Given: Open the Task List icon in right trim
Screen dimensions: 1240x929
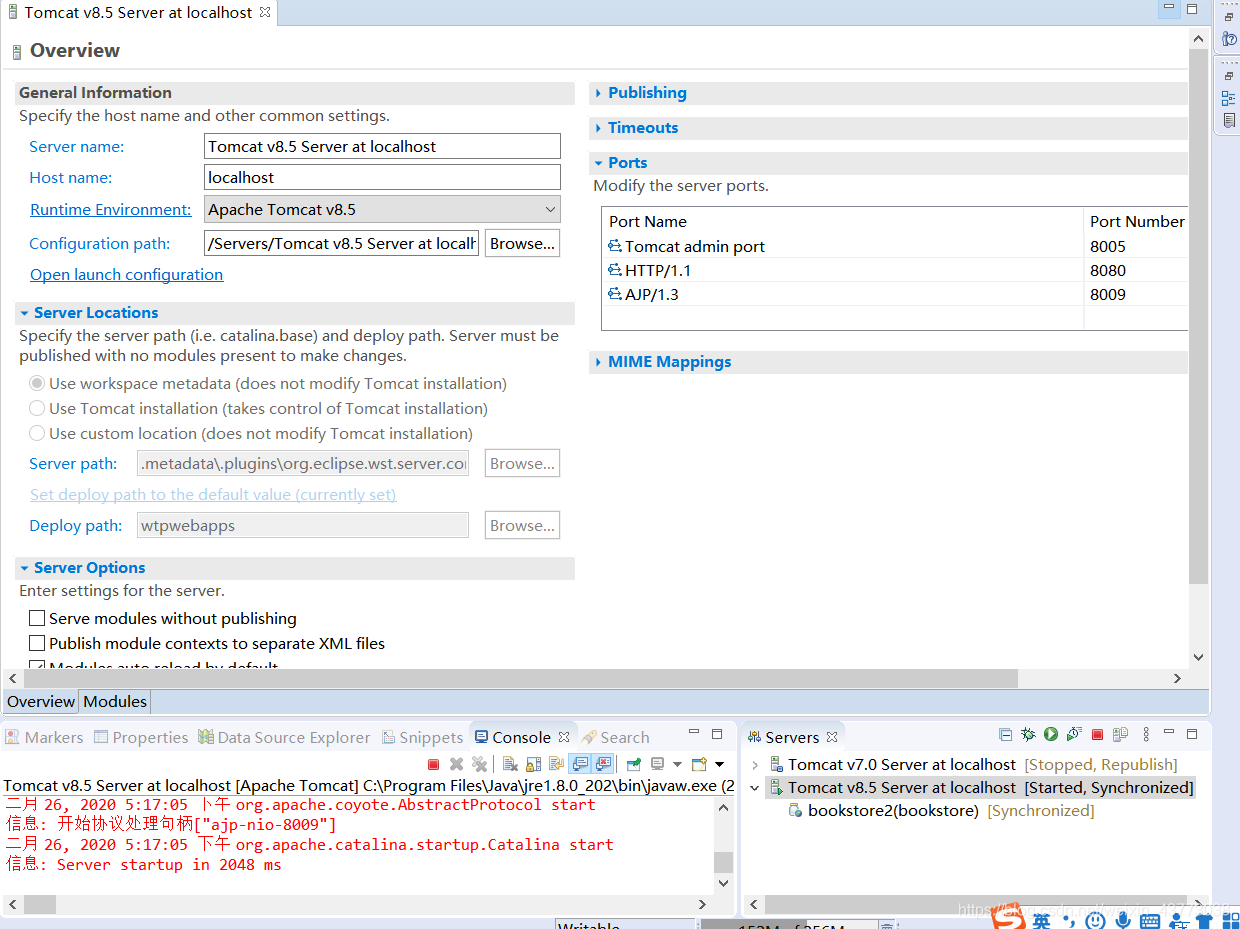Looking at the screenshot, I should pyautogui.click(x=1229, y=120).
